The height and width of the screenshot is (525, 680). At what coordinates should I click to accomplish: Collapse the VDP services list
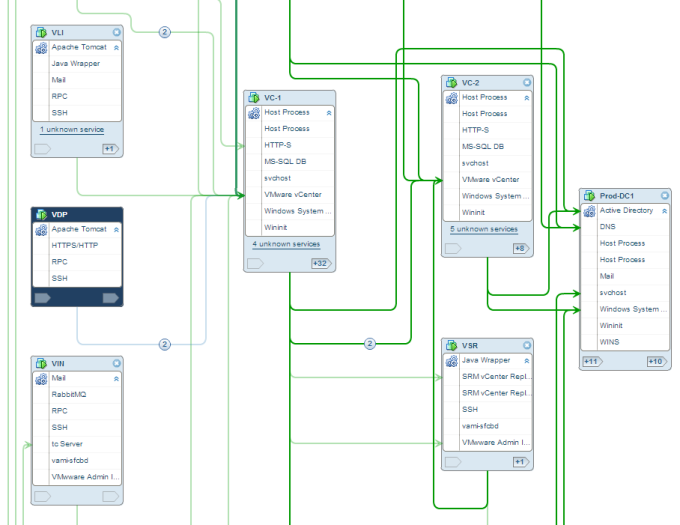(x=116, y=230)
